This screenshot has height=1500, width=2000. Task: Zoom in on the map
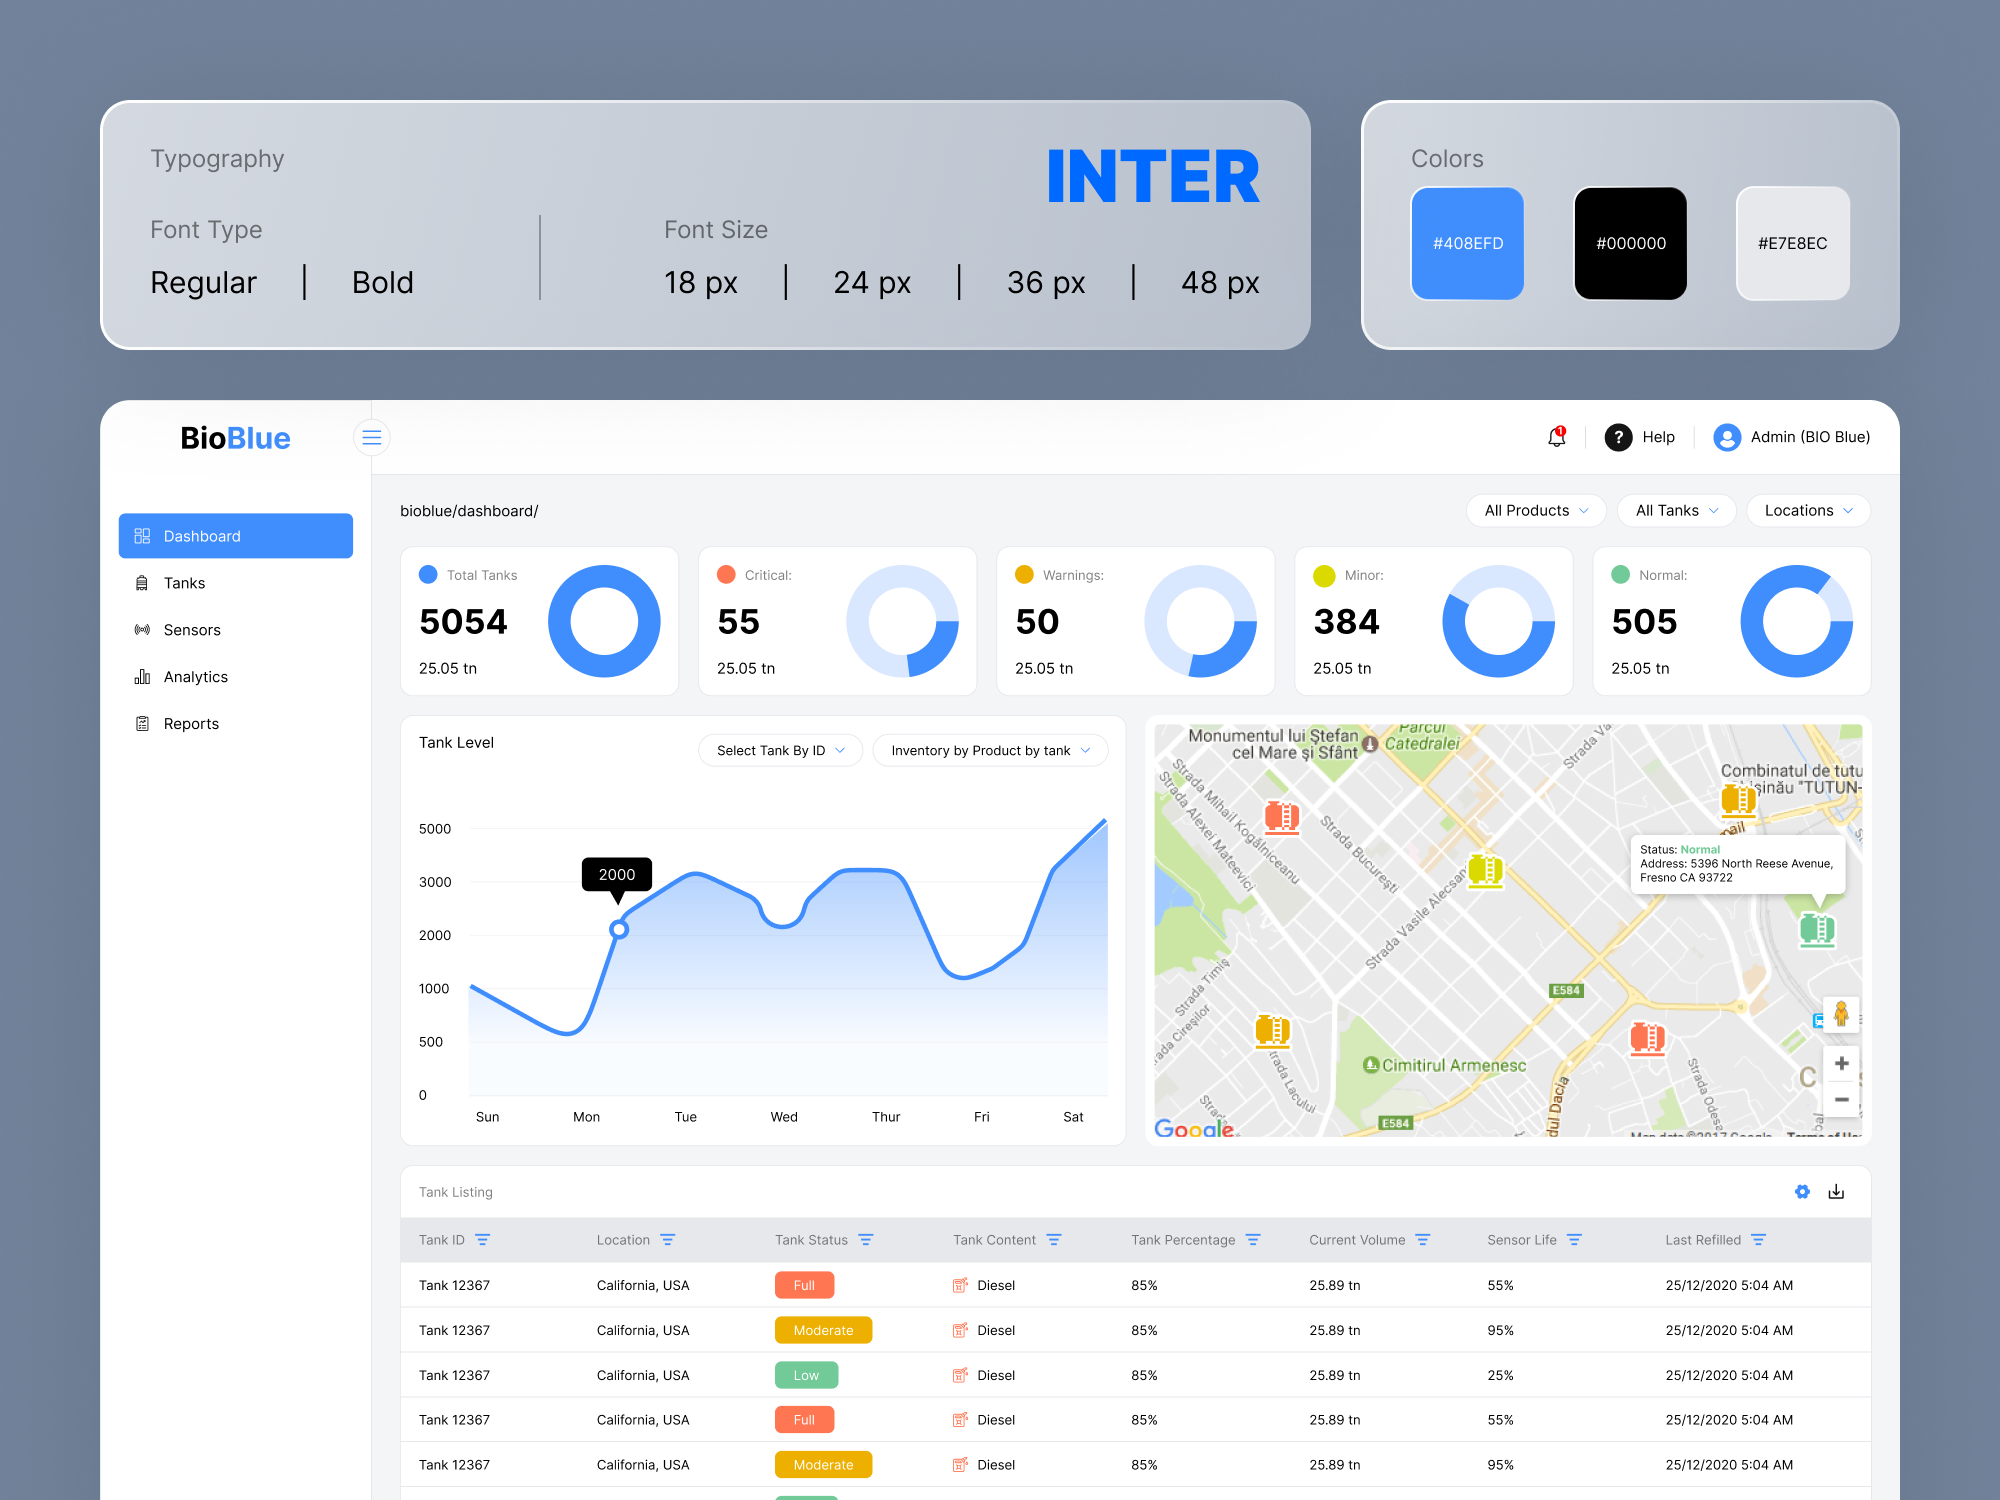(x=1840, y=1063)
